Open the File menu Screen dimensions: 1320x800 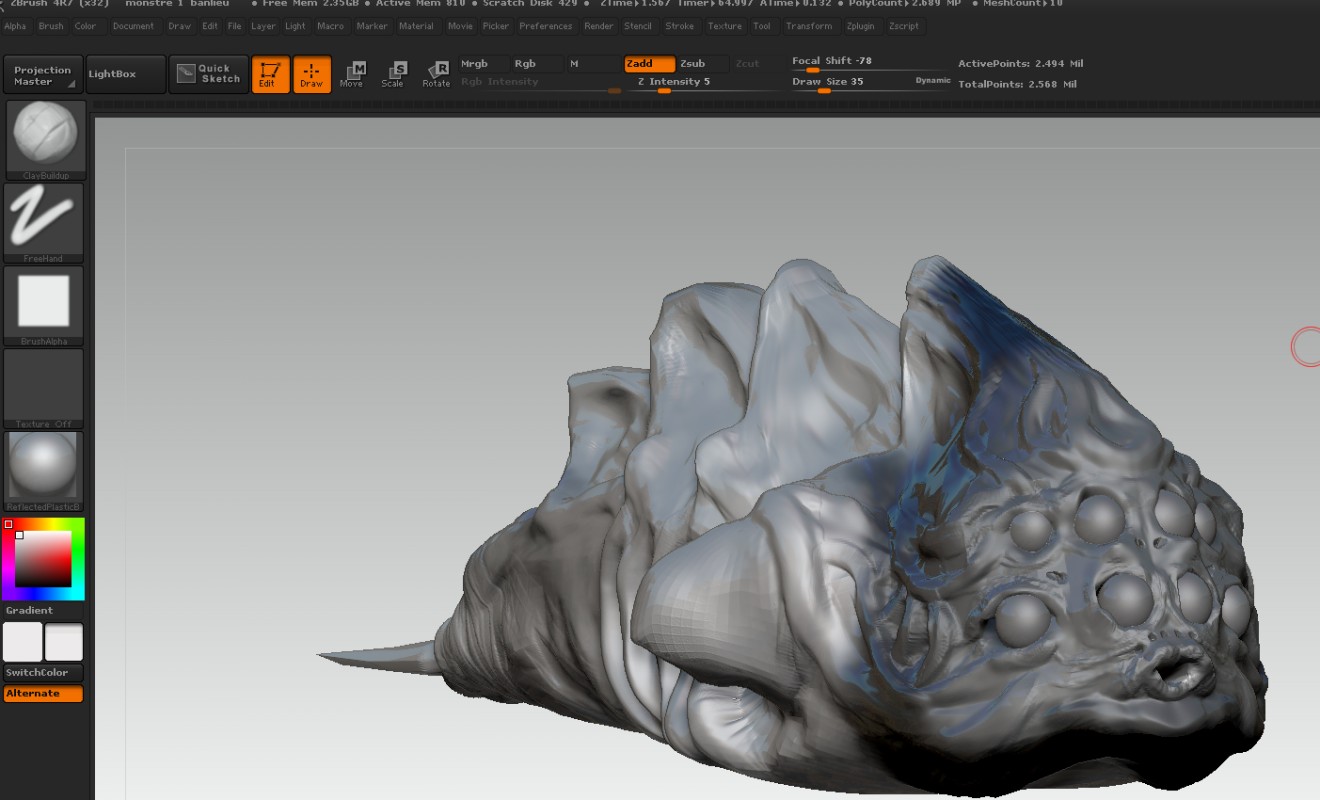point(234,26)
